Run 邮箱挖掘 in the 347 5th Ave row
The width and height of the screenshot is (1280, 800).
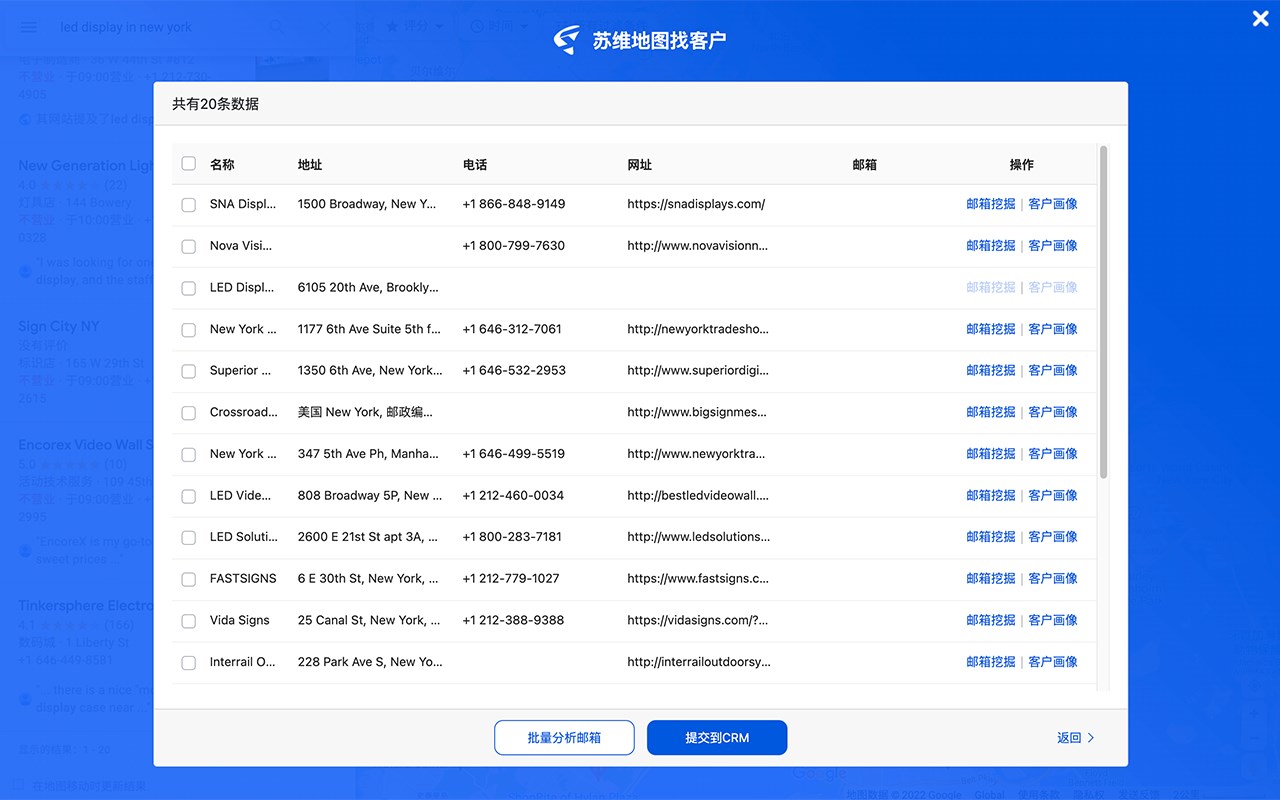991,454
